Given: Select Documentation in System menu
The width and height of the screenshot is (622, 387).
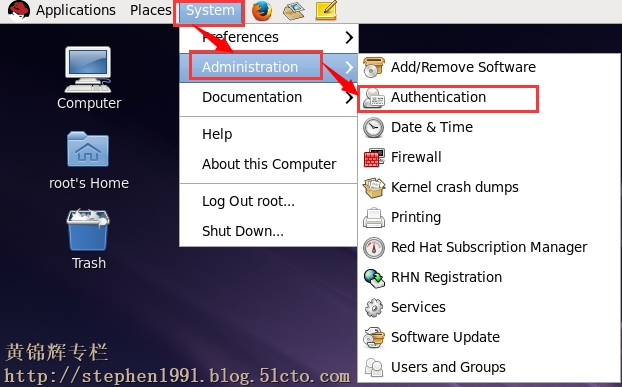Looking at the screenshot, I should tap(269, 97).
